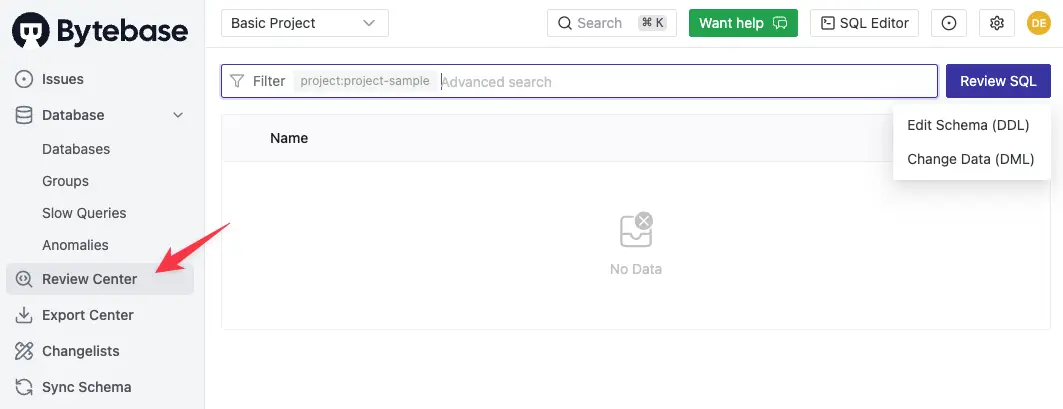Click the Advanced search input field
This screenshot has width=1063, height=409.
click(x=687, y=82)
